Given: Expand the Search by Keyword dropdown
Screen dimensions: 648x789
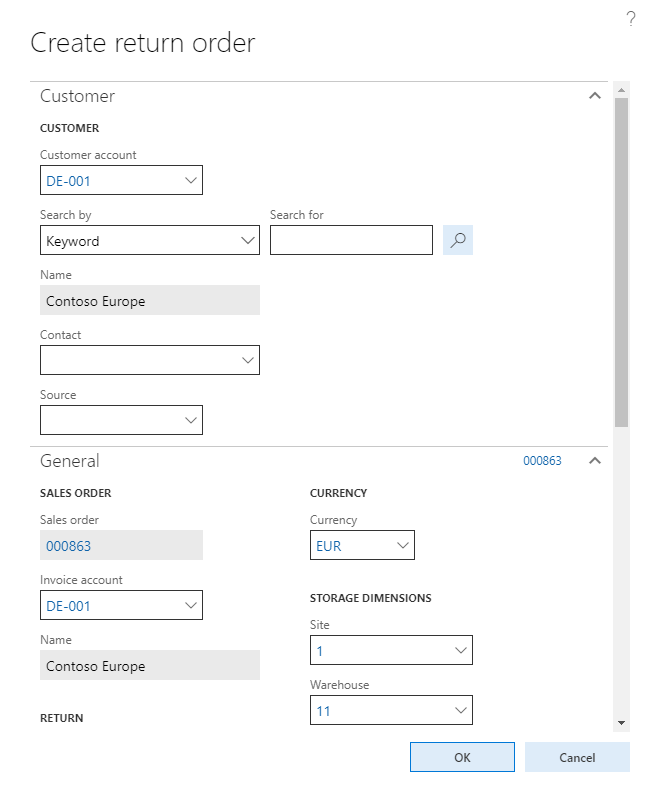Looking at the screenshot, I should tap(248, 240).
